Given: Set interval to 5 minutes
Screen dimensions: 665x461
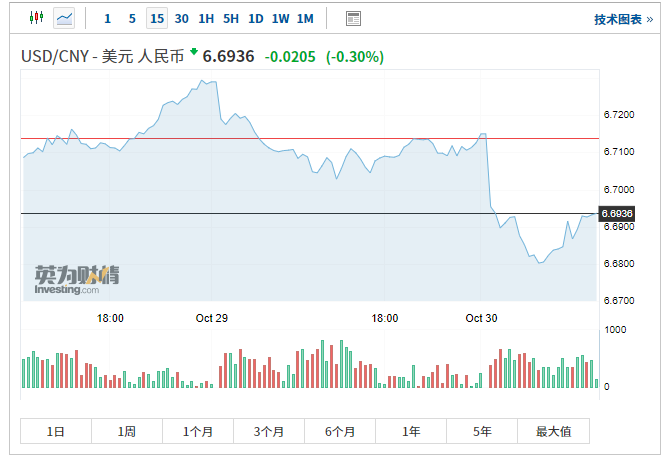Looking at the screenshot, I should pos(132,18).
